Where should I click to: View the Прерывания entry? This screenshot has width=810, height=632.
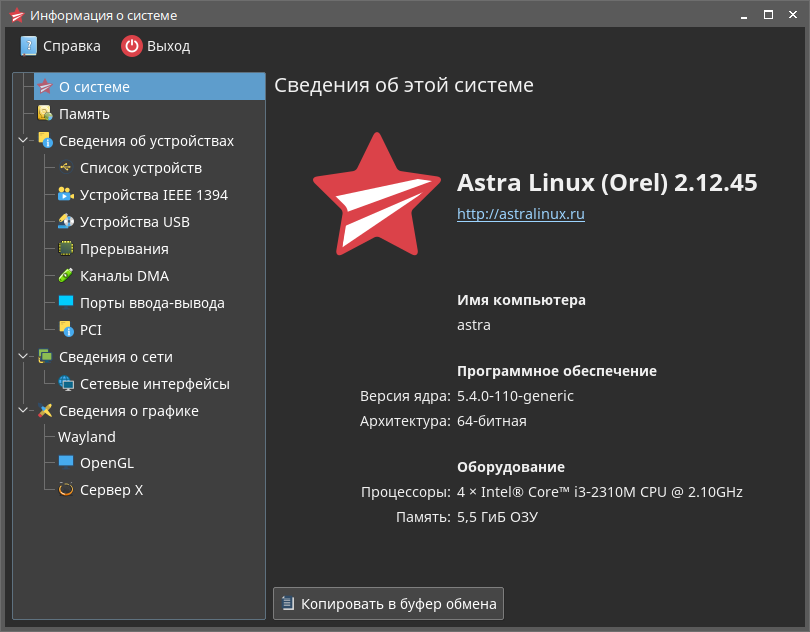coord(124,249)
